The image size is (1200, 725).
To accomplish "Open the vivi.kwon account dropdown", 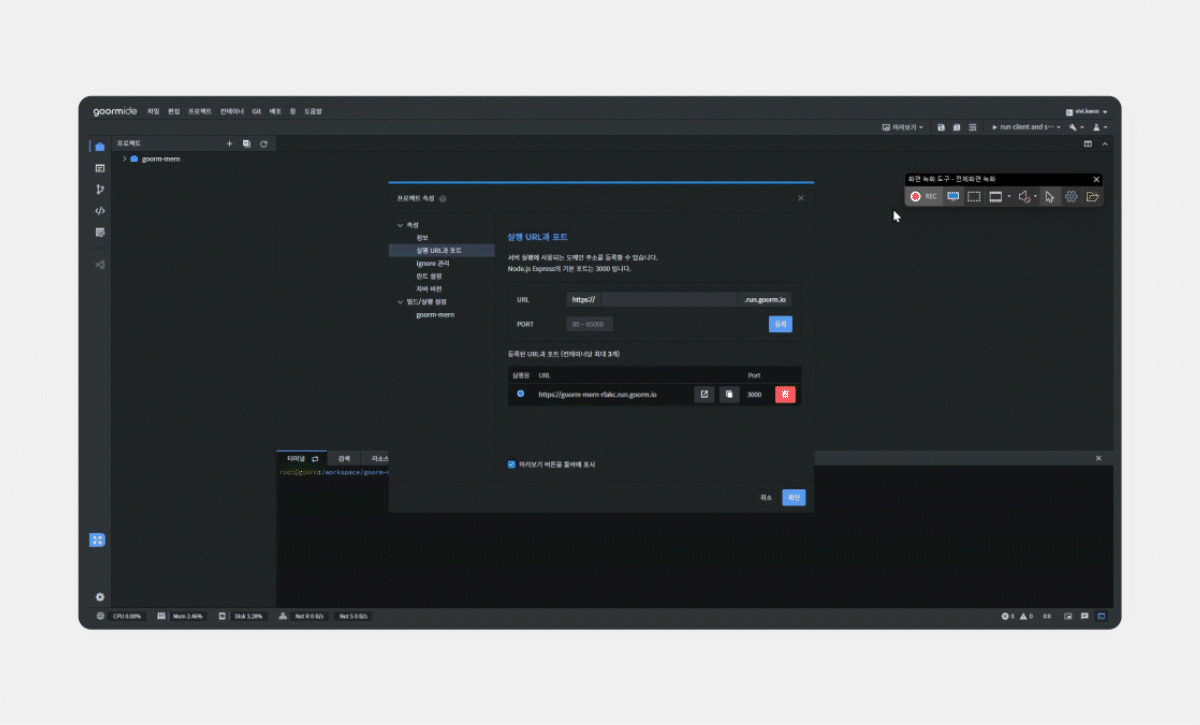I will coord(1087,111).
